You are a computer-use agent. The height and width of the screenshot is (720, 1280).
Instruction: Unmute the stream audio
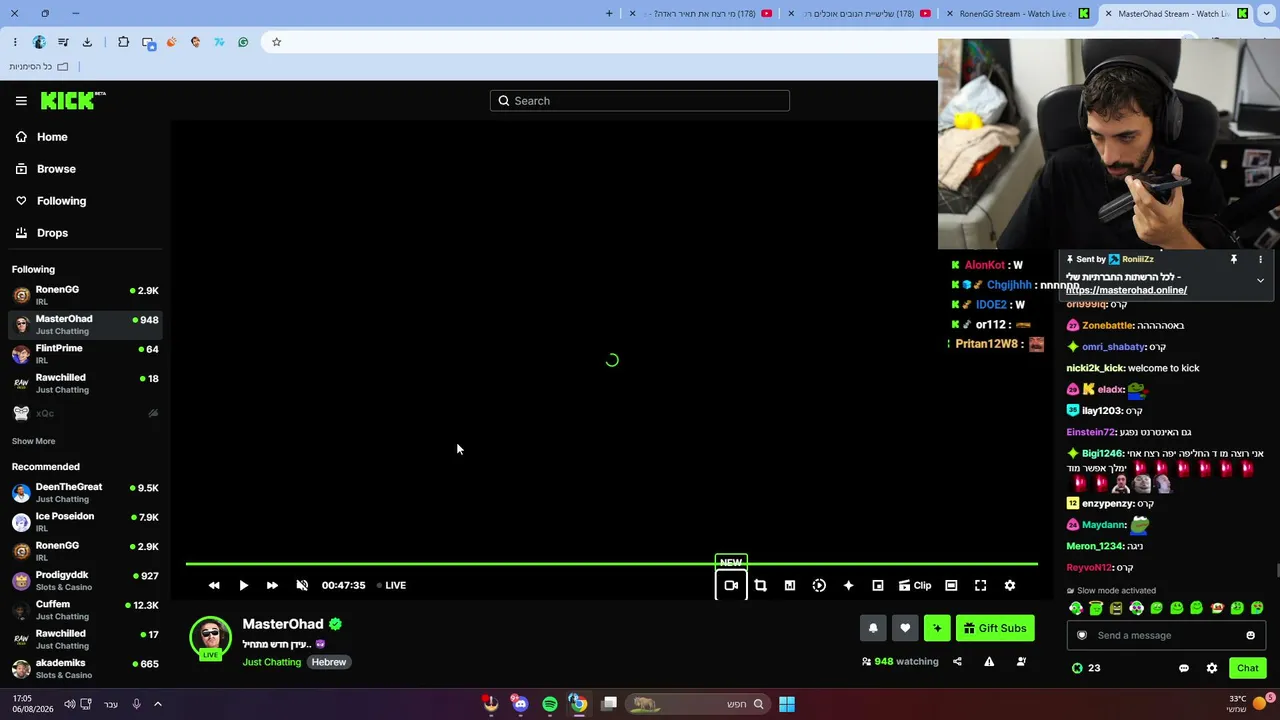point(302,586)
